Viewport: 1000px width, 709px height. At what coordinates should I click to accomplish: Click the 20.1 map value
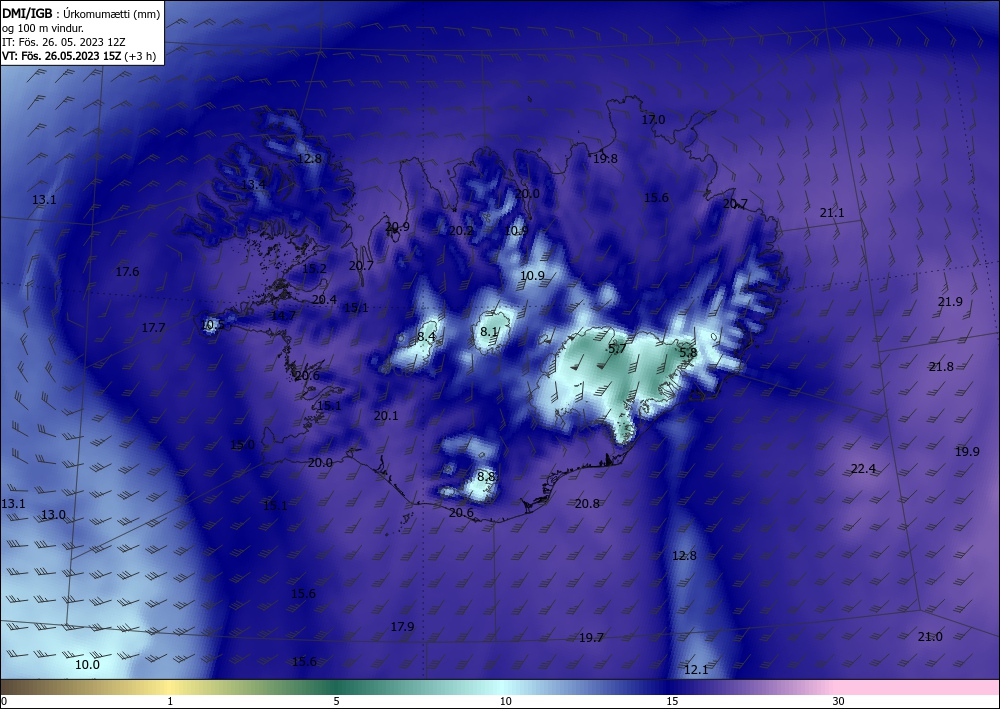(386, 416)
